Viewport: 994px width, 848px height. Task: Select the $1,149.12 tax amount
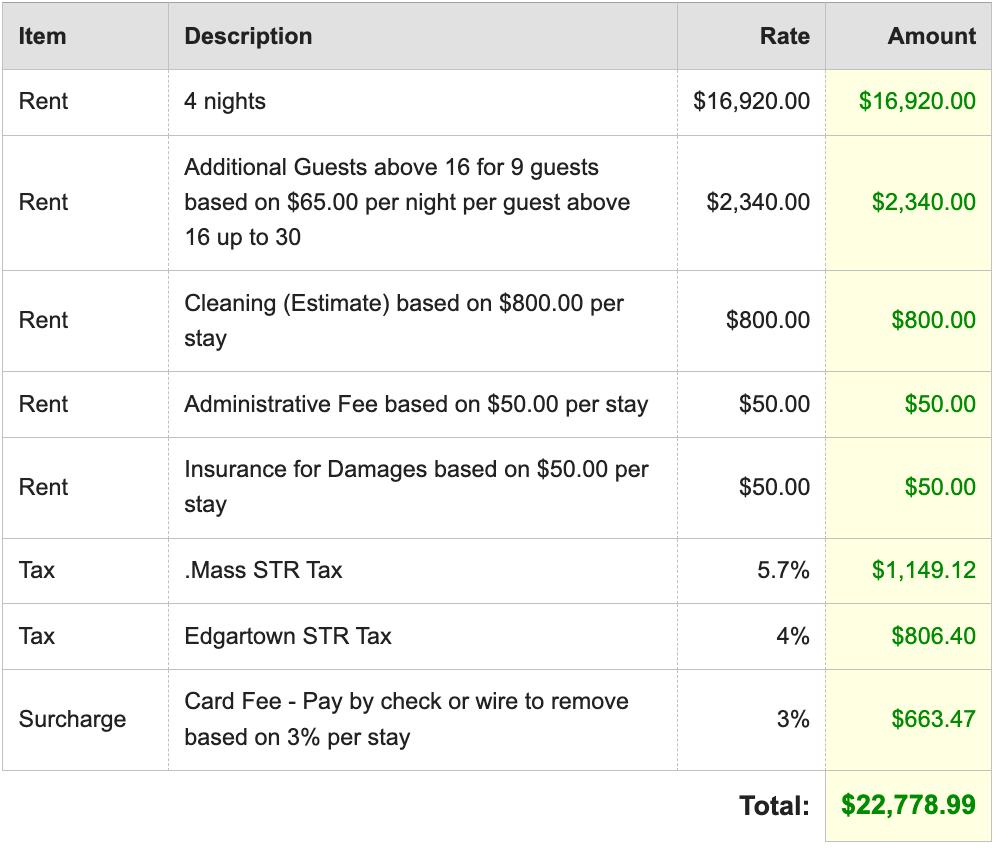tap(923, 570)
